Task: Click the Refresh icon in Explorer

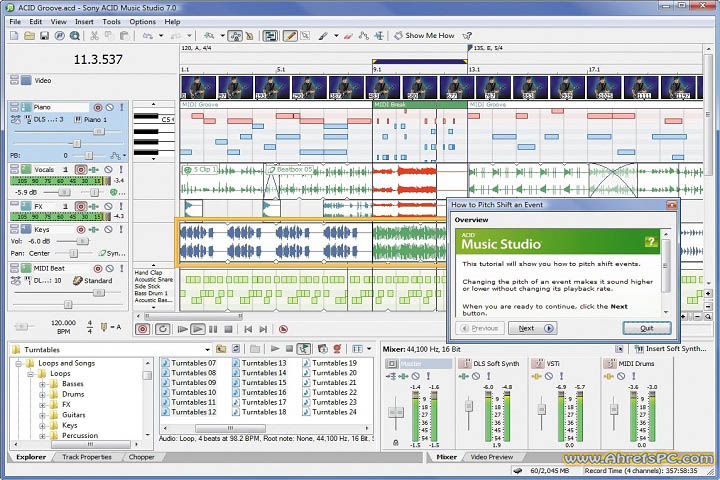Action: pyautogui.click(x=236, y=349)
